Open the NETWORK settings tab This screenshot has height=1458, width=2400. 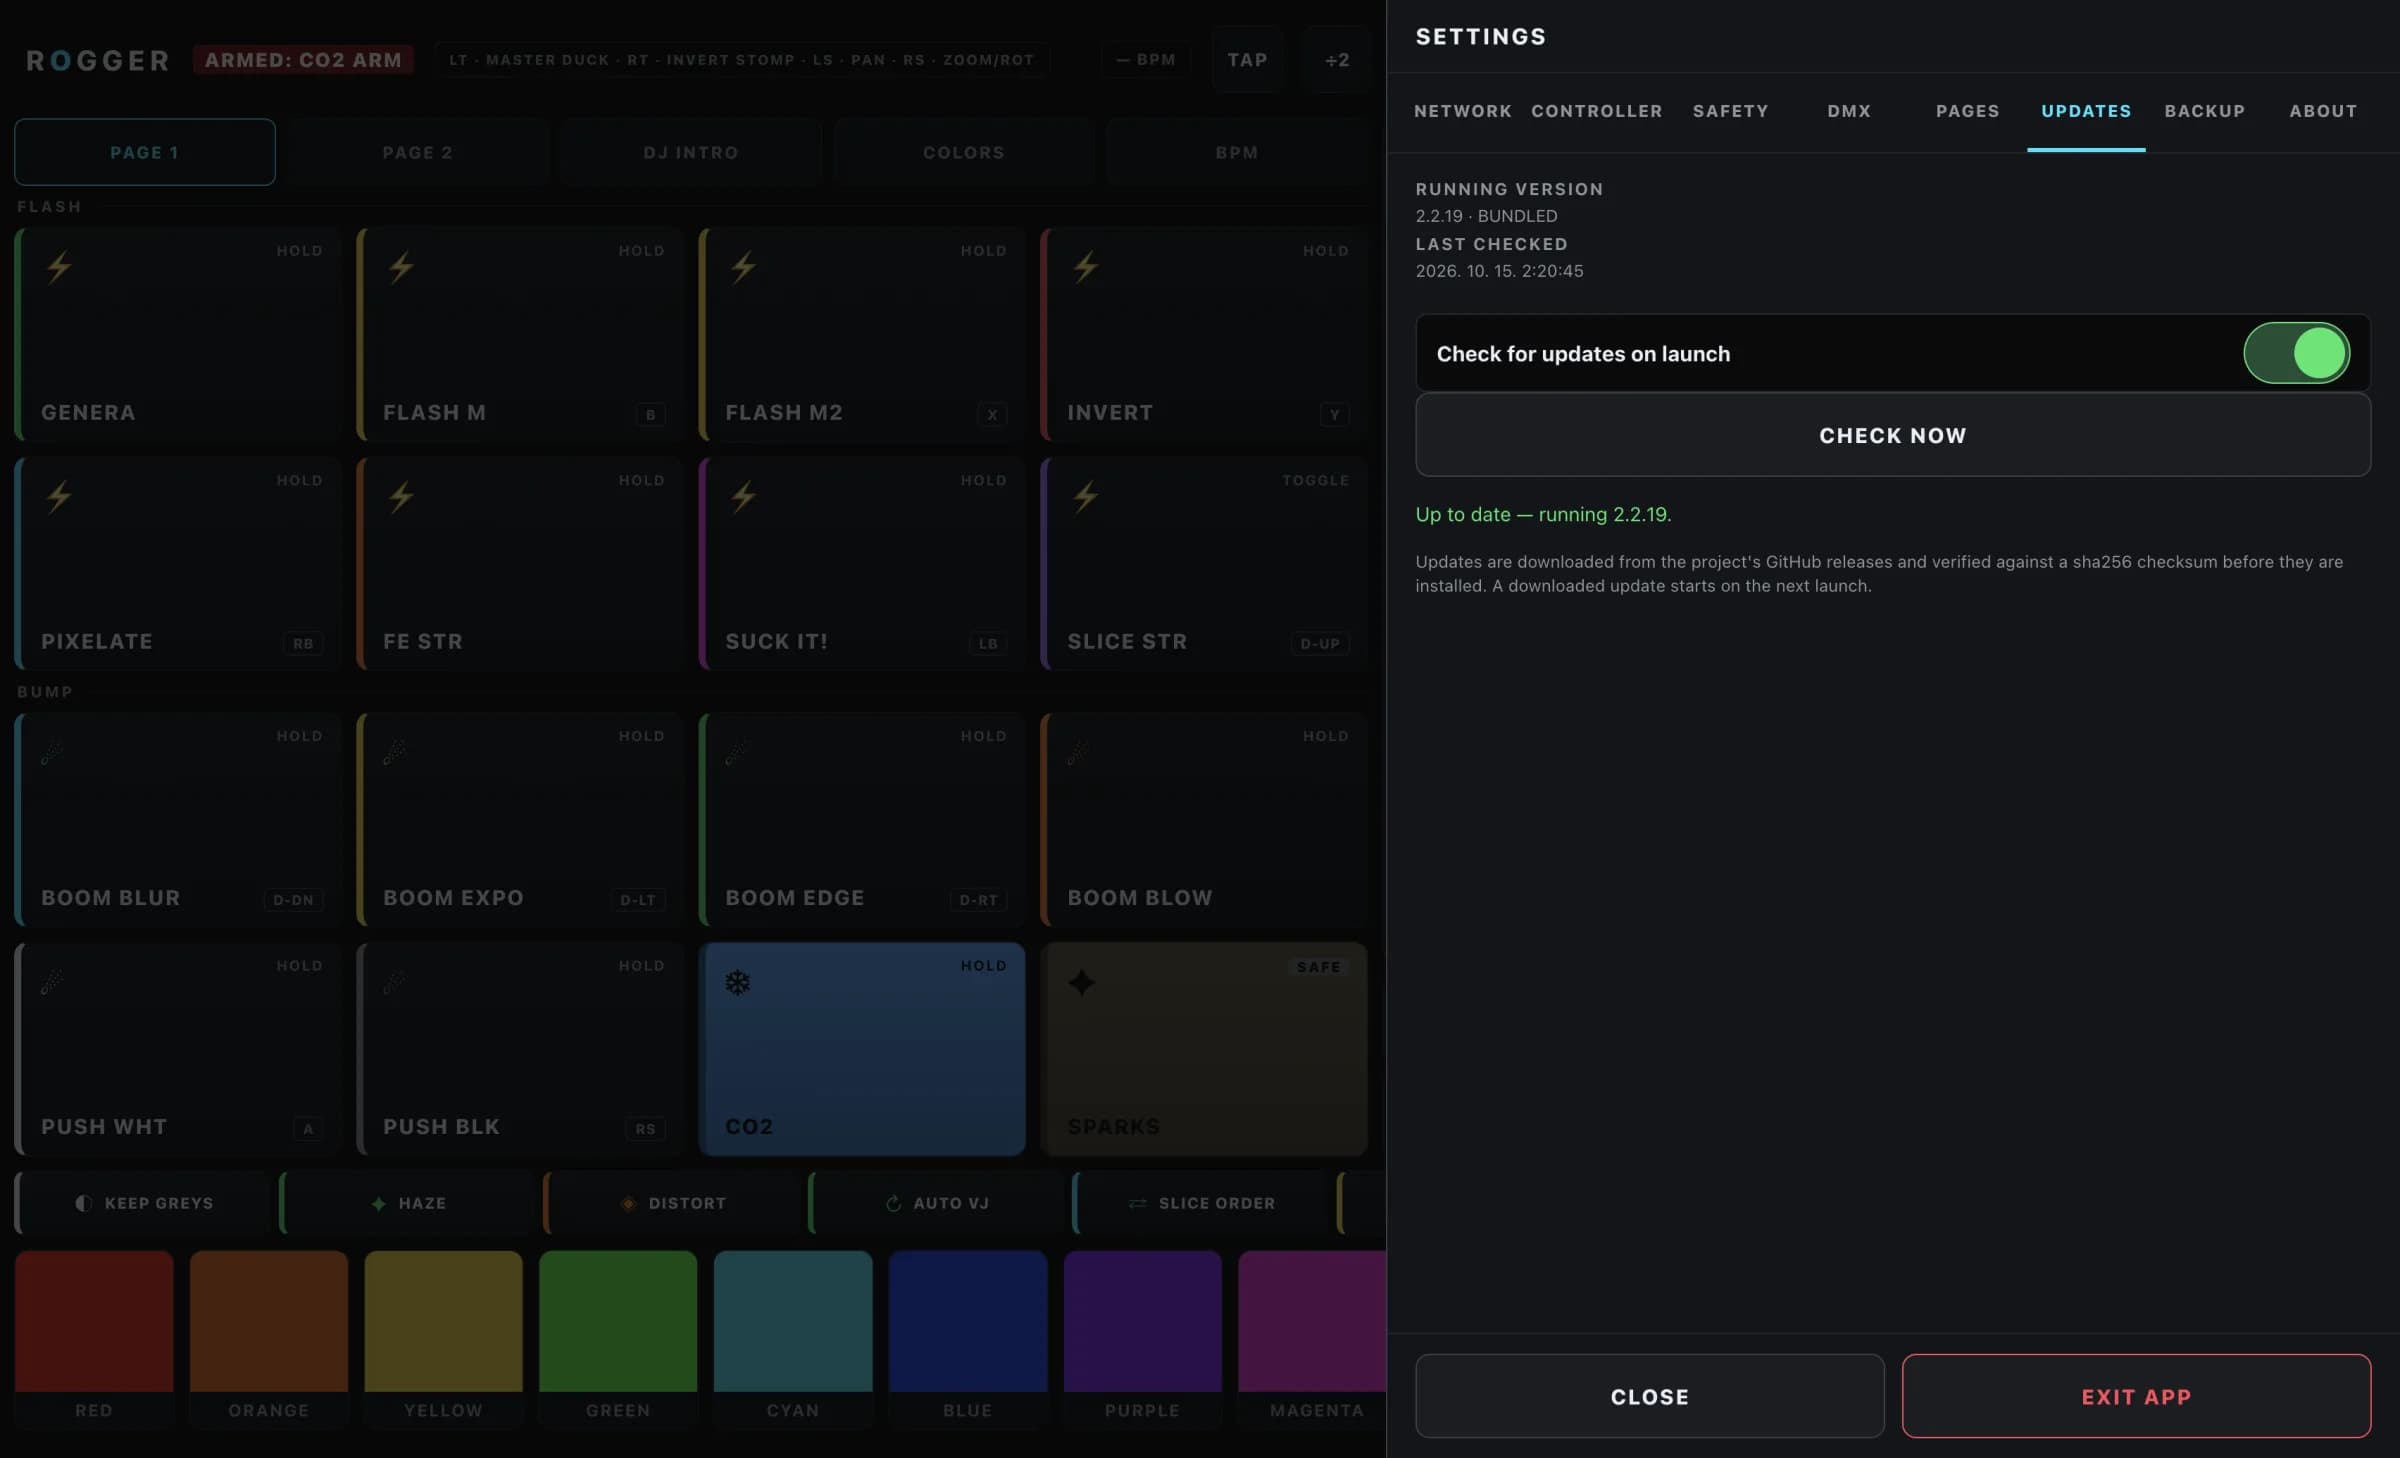(x=1462, y=111)
